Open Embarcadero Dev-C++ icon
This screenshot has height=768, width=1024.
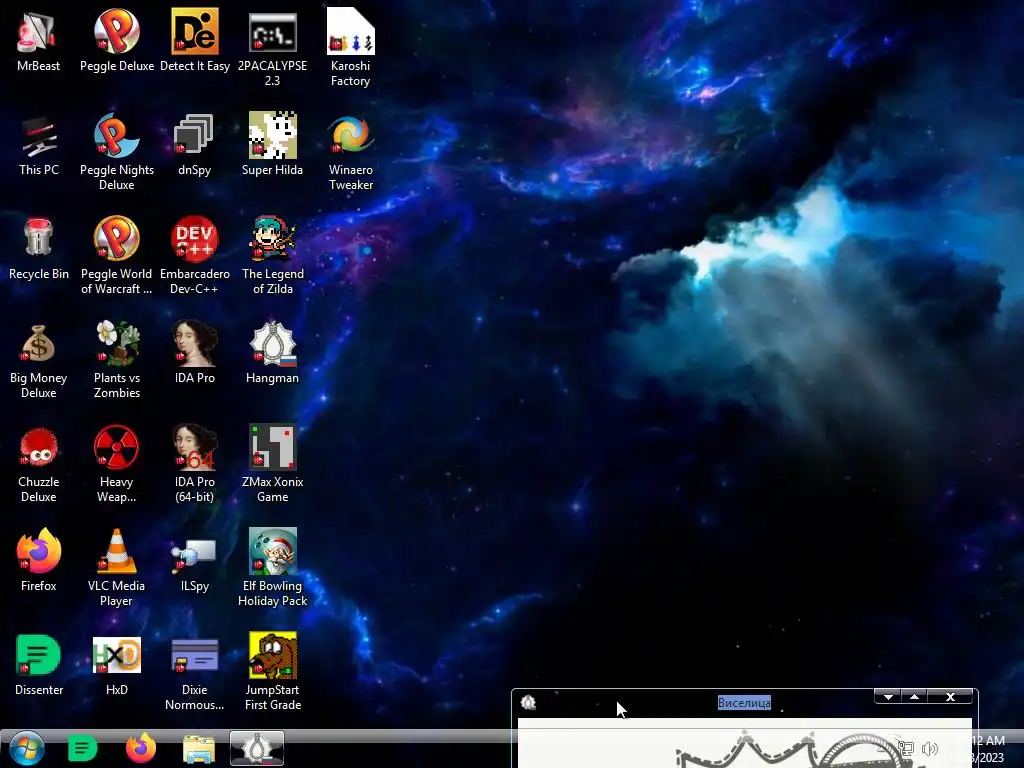(195, 255)
